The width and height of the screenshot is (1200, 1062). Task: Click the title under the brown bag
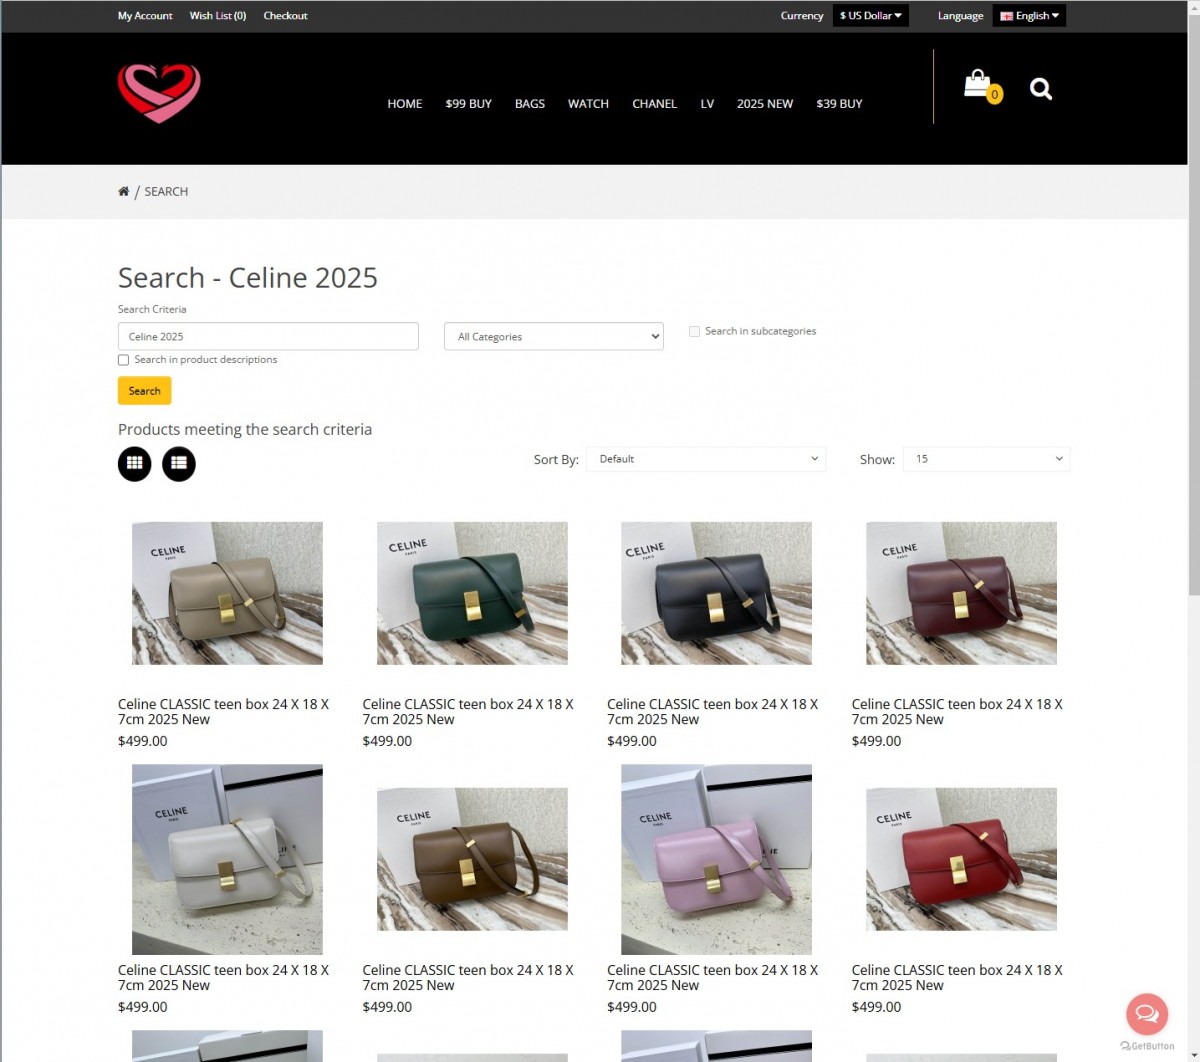(468, 978)
